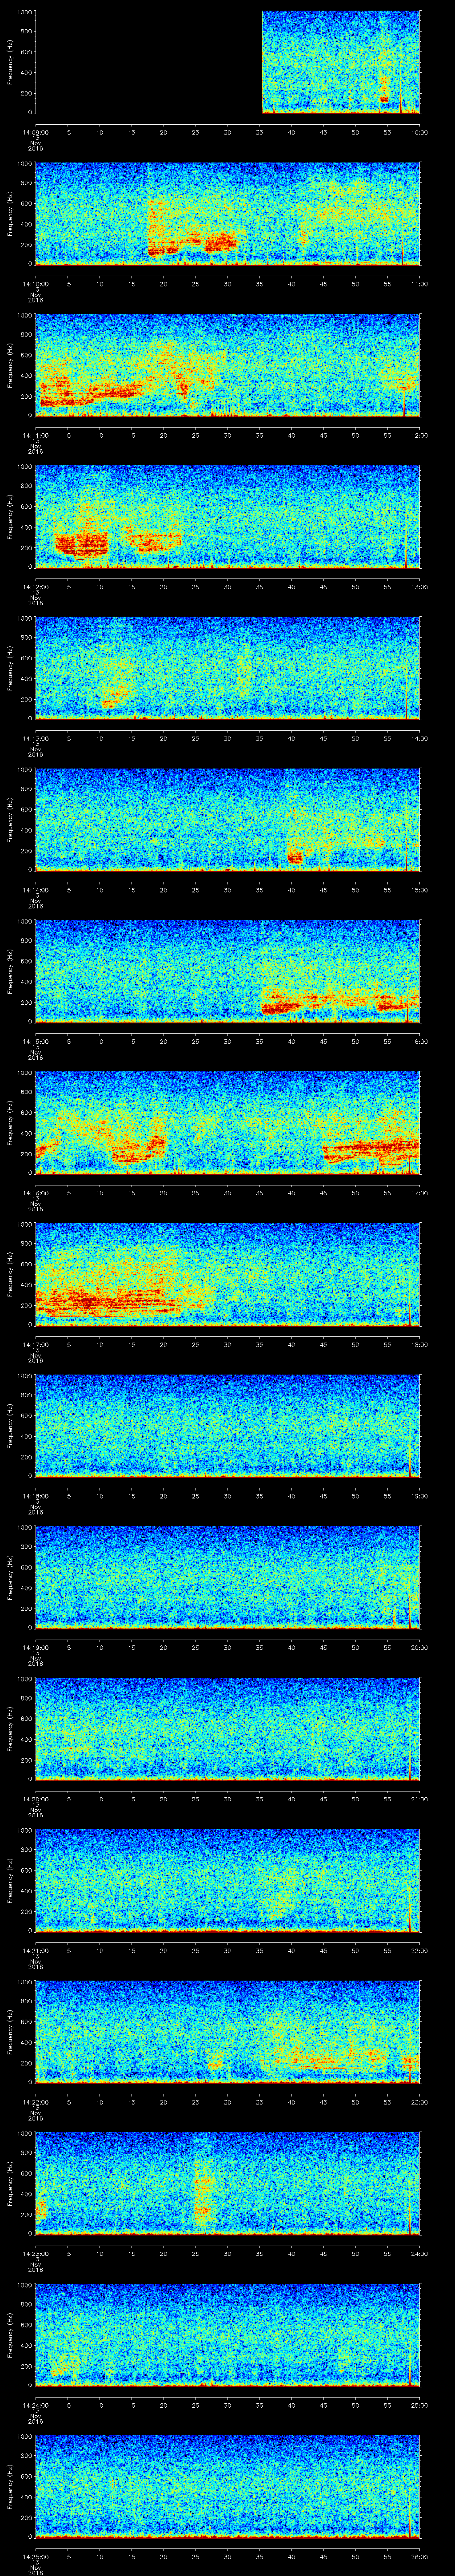Click the 14:21:00 start time label

35,1950
